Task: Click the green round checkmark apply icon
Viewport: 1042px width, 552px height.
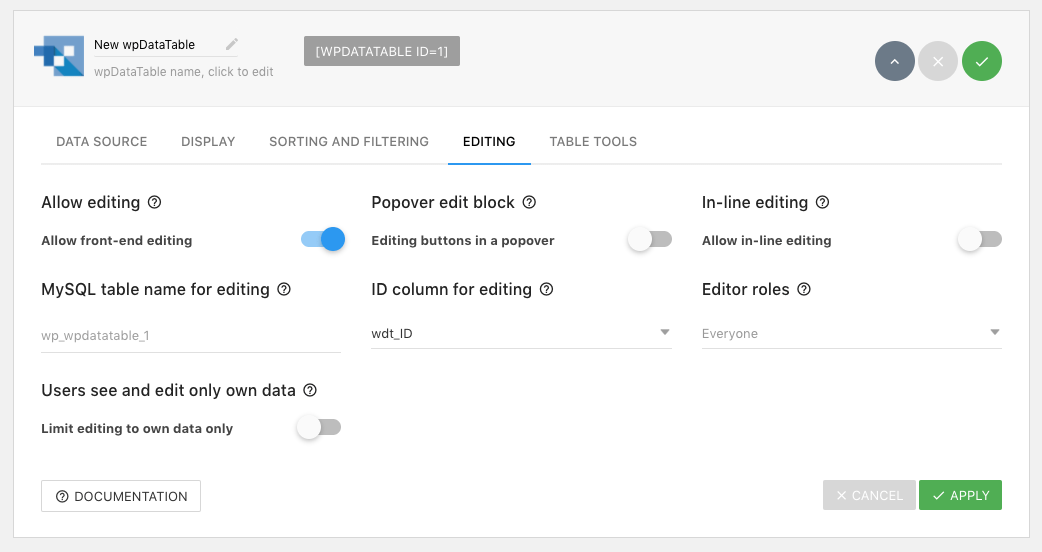Action: pyautogui.click(x=982, y=61)
